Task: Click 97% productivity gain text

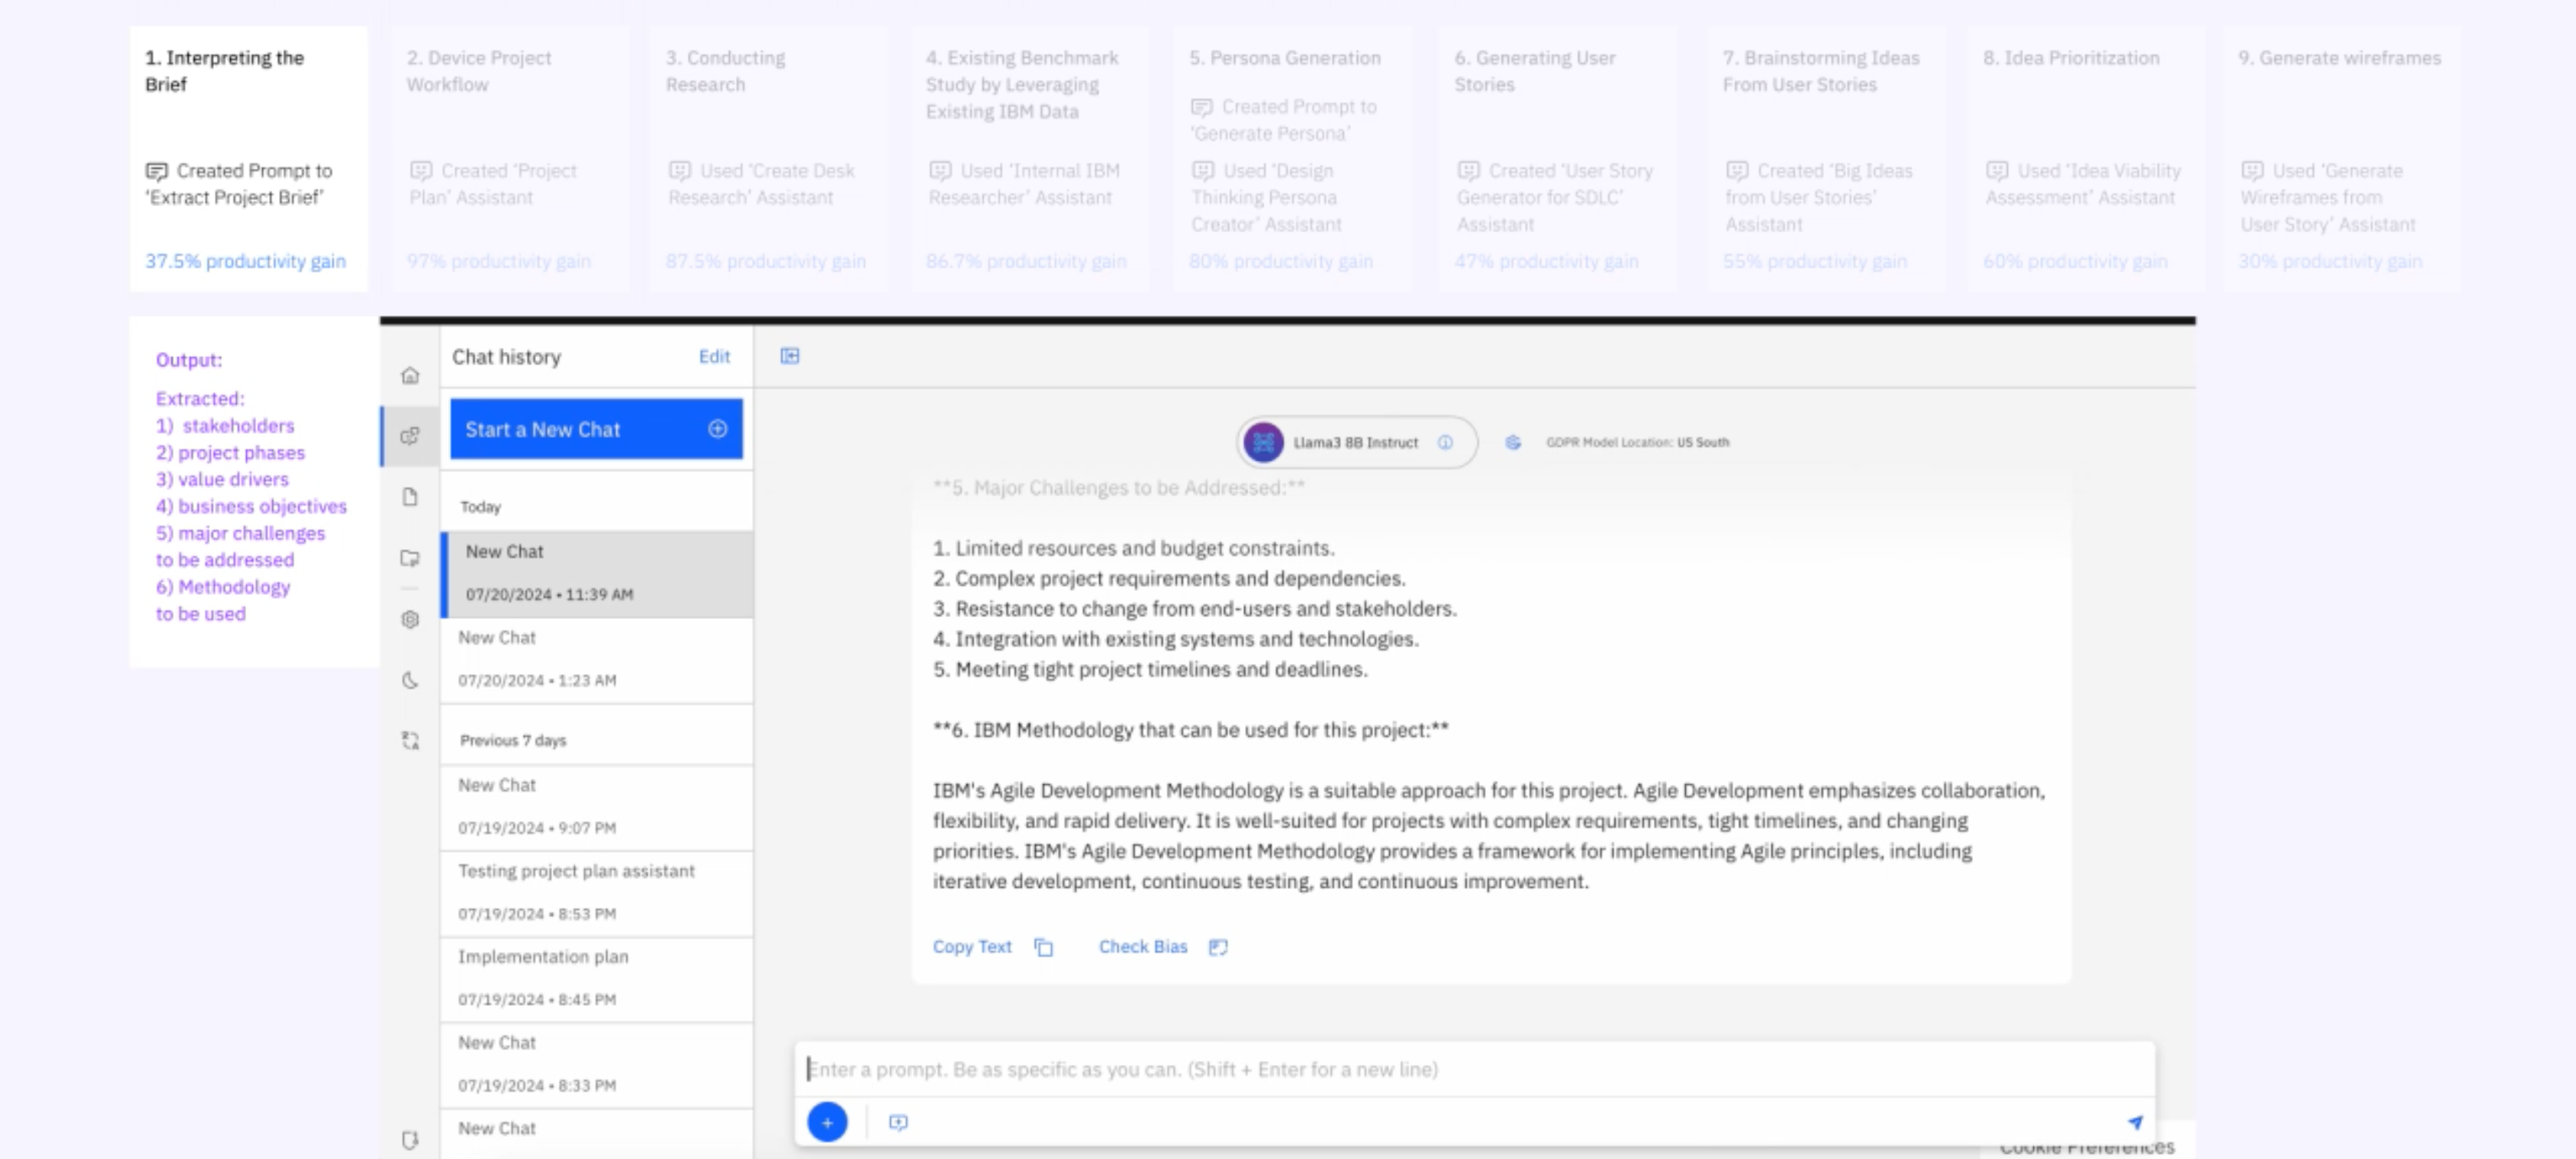Action: point(499,261)
